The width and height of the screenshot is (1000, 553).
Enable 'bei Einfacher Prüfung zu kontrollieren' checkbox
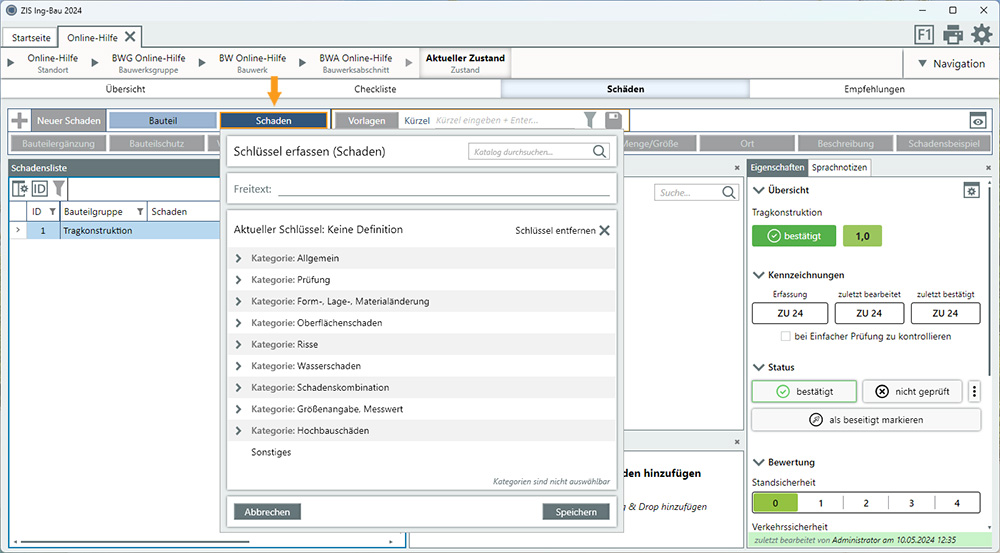point(786,337)
